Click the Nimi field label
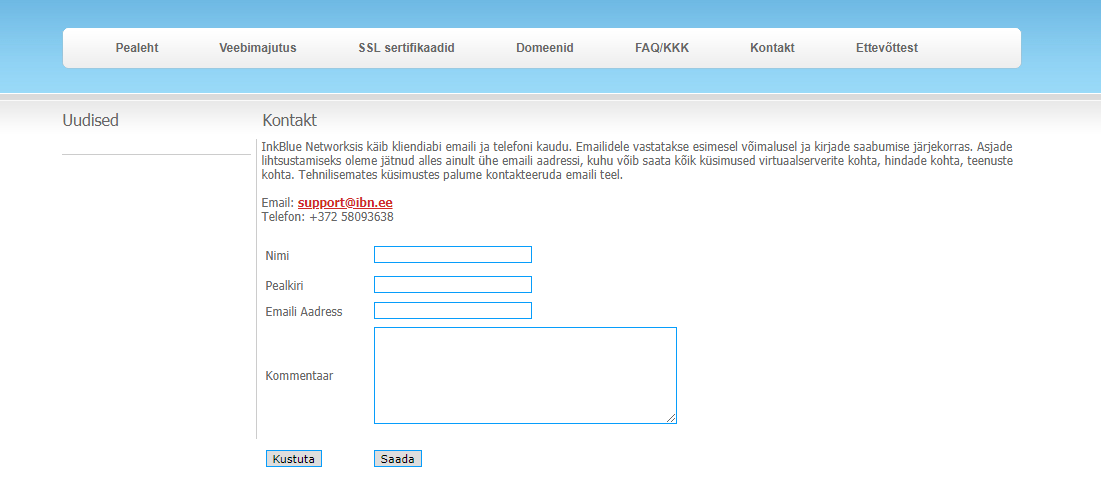This screenshot has height=488, width=1101. tap(277, 256)
